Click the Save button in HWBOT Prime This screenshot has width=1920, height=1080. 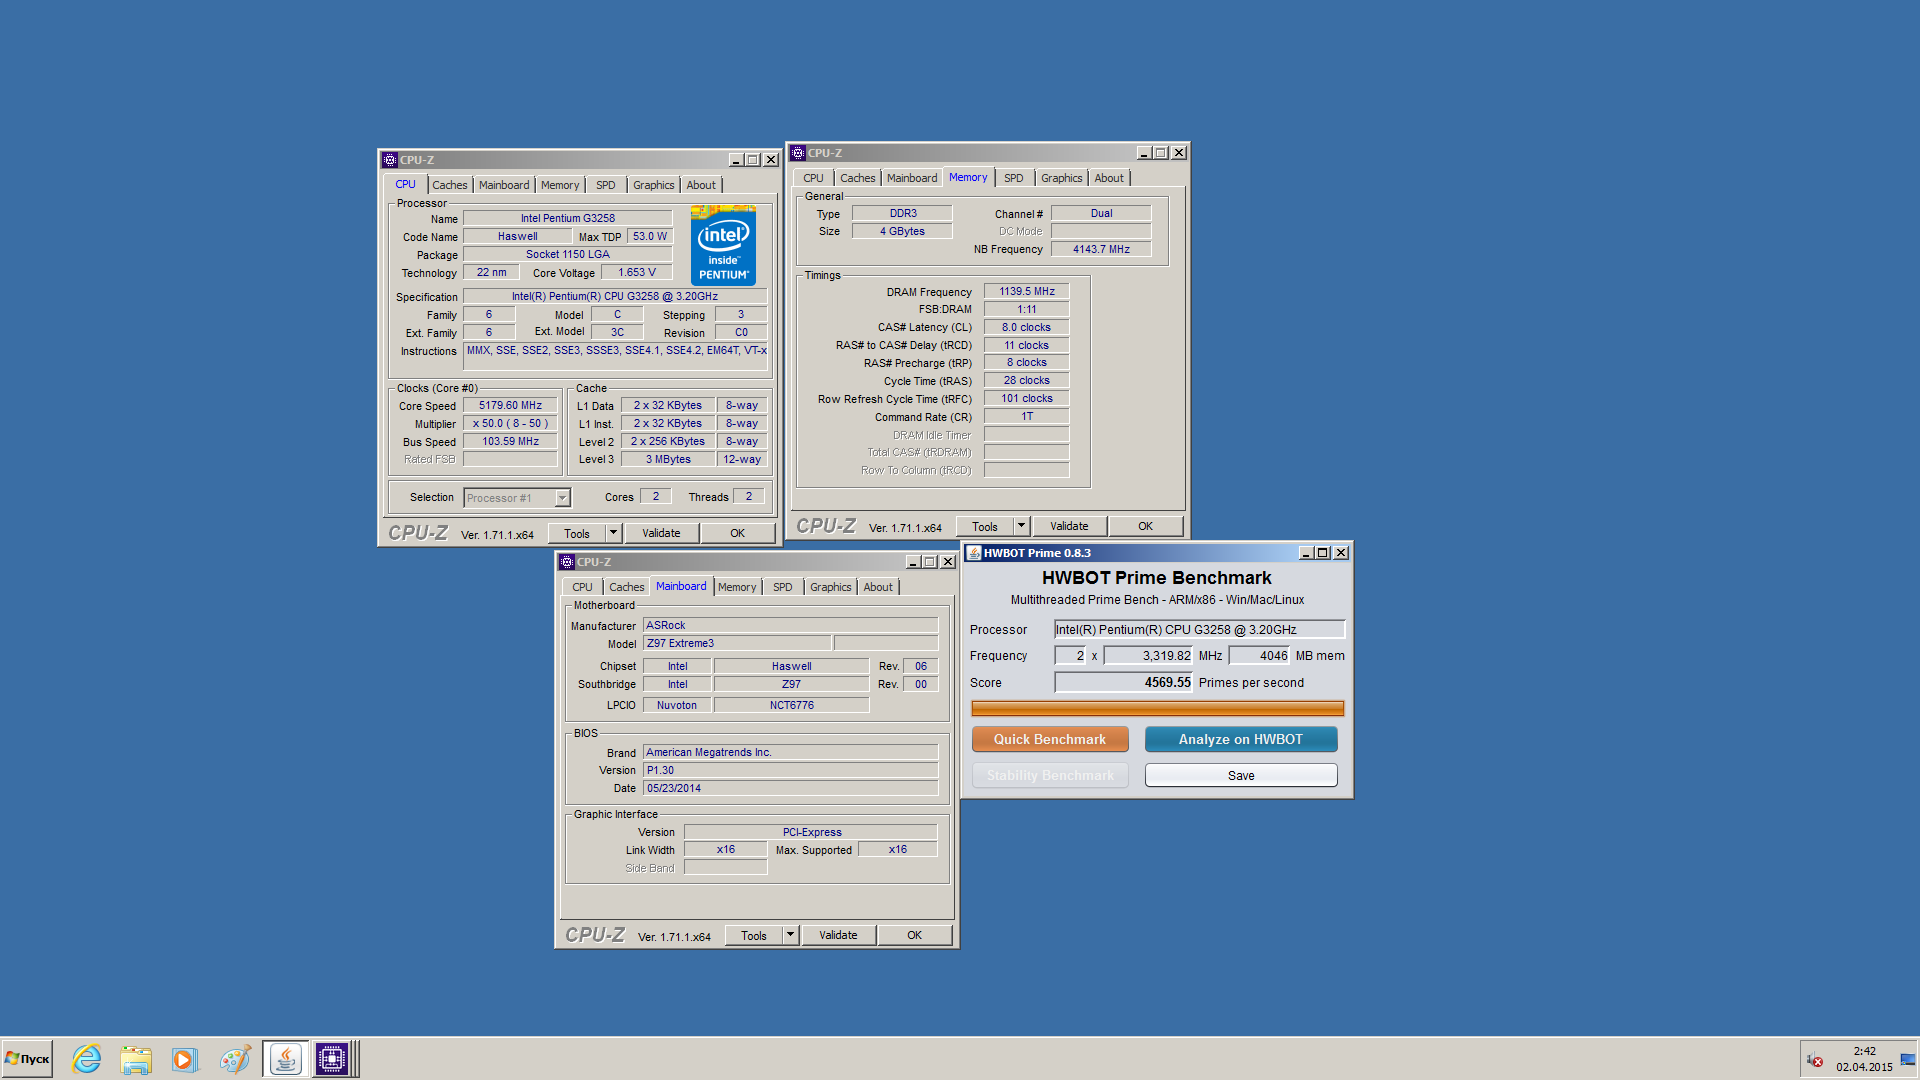point(1241,775)
